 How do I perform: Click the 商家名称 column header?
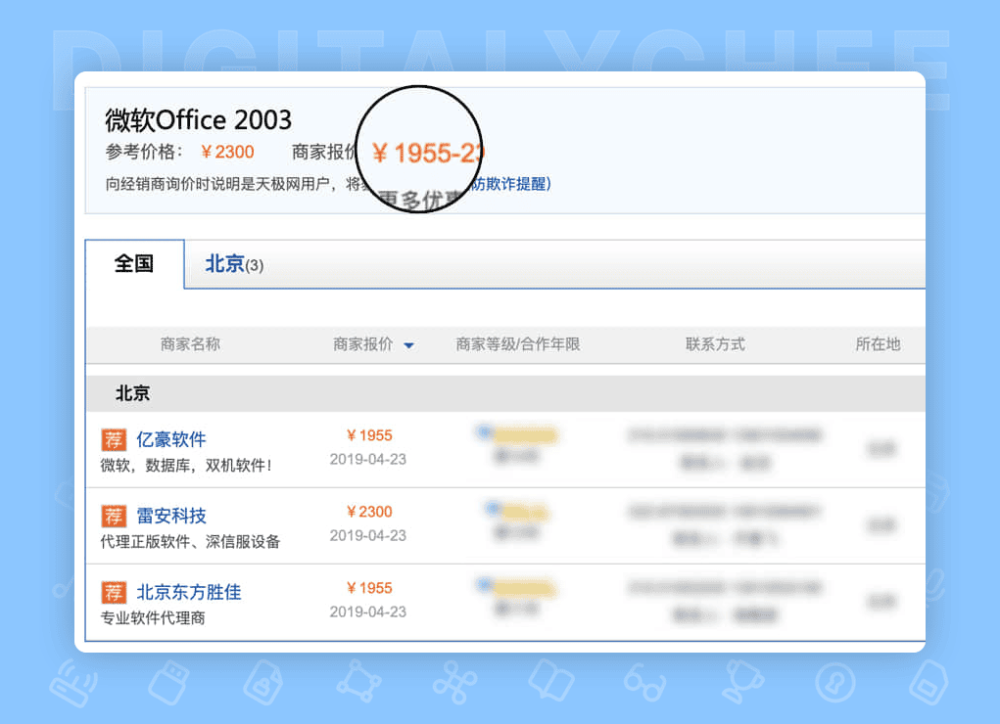190,344
